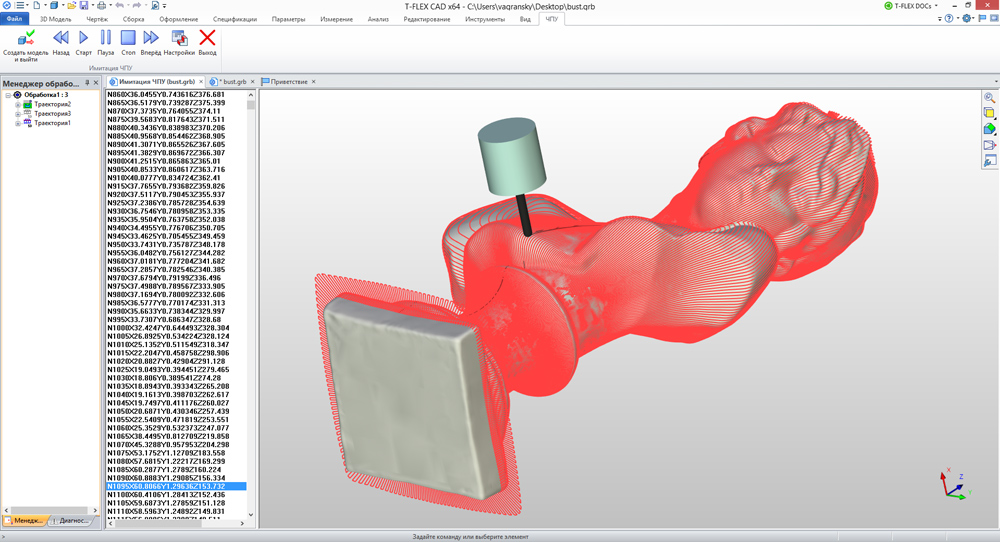Switch to bust.grb document tab

click(234, 81)
